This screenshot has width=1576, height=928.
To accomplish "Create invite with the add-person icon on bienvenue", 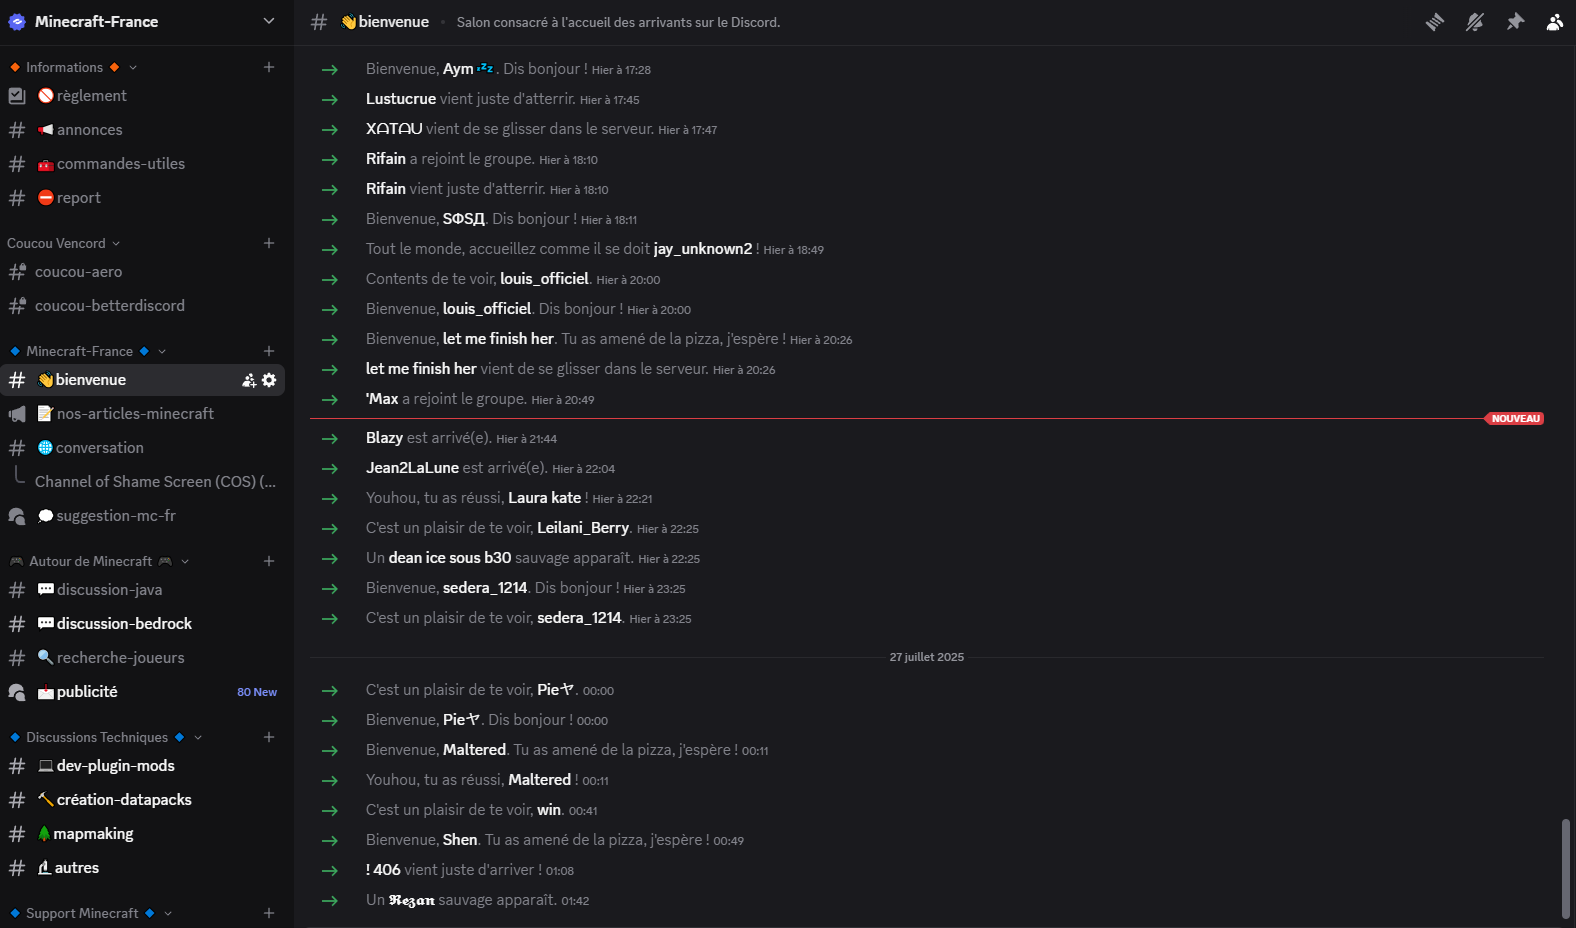I will click(249, 380).
